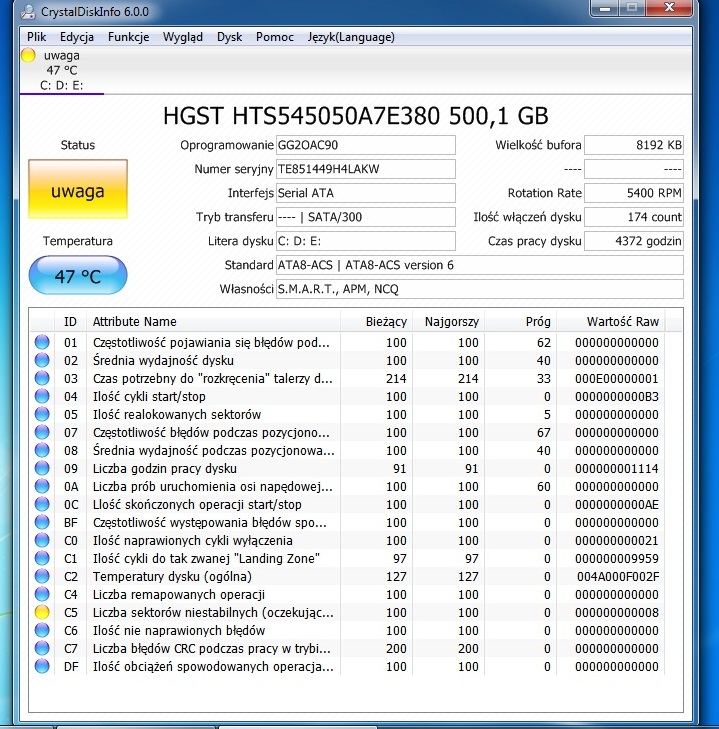This screenshot has width=719, height=729.
Task: Click the Rotation Rate field 5400 RPM
Action: click(x=634, y=193)
